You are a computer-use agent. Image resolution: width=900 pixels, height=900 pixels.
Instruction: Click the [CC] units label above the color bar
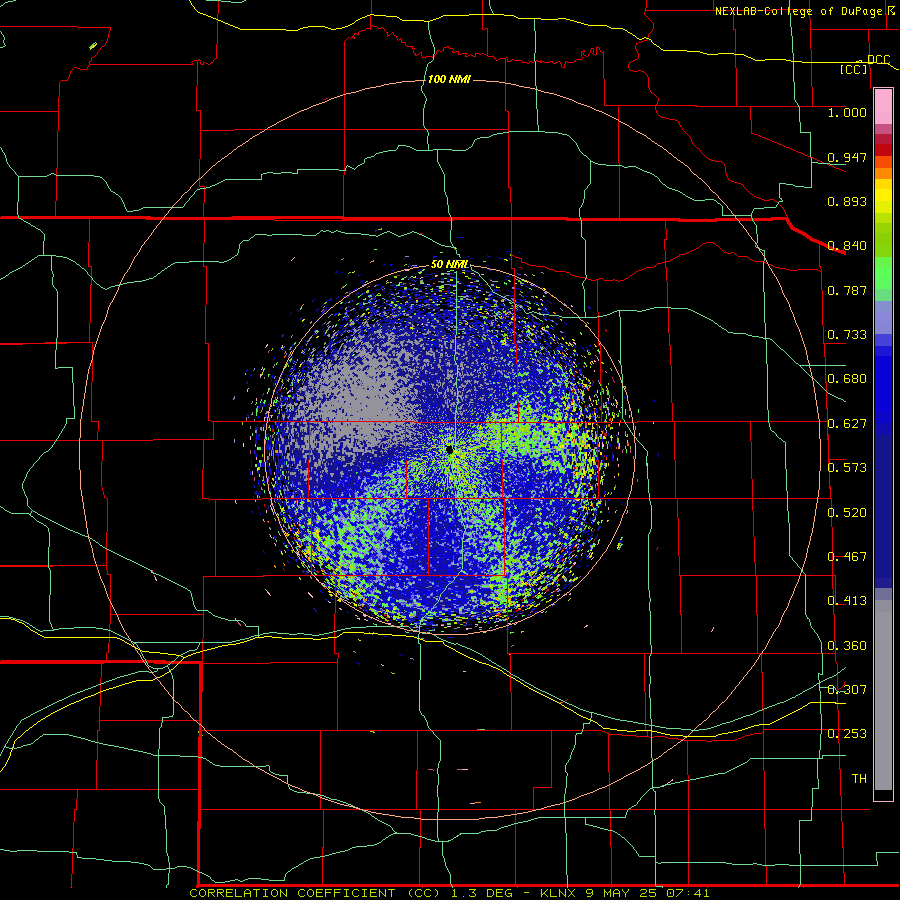[x=854, y=69]
